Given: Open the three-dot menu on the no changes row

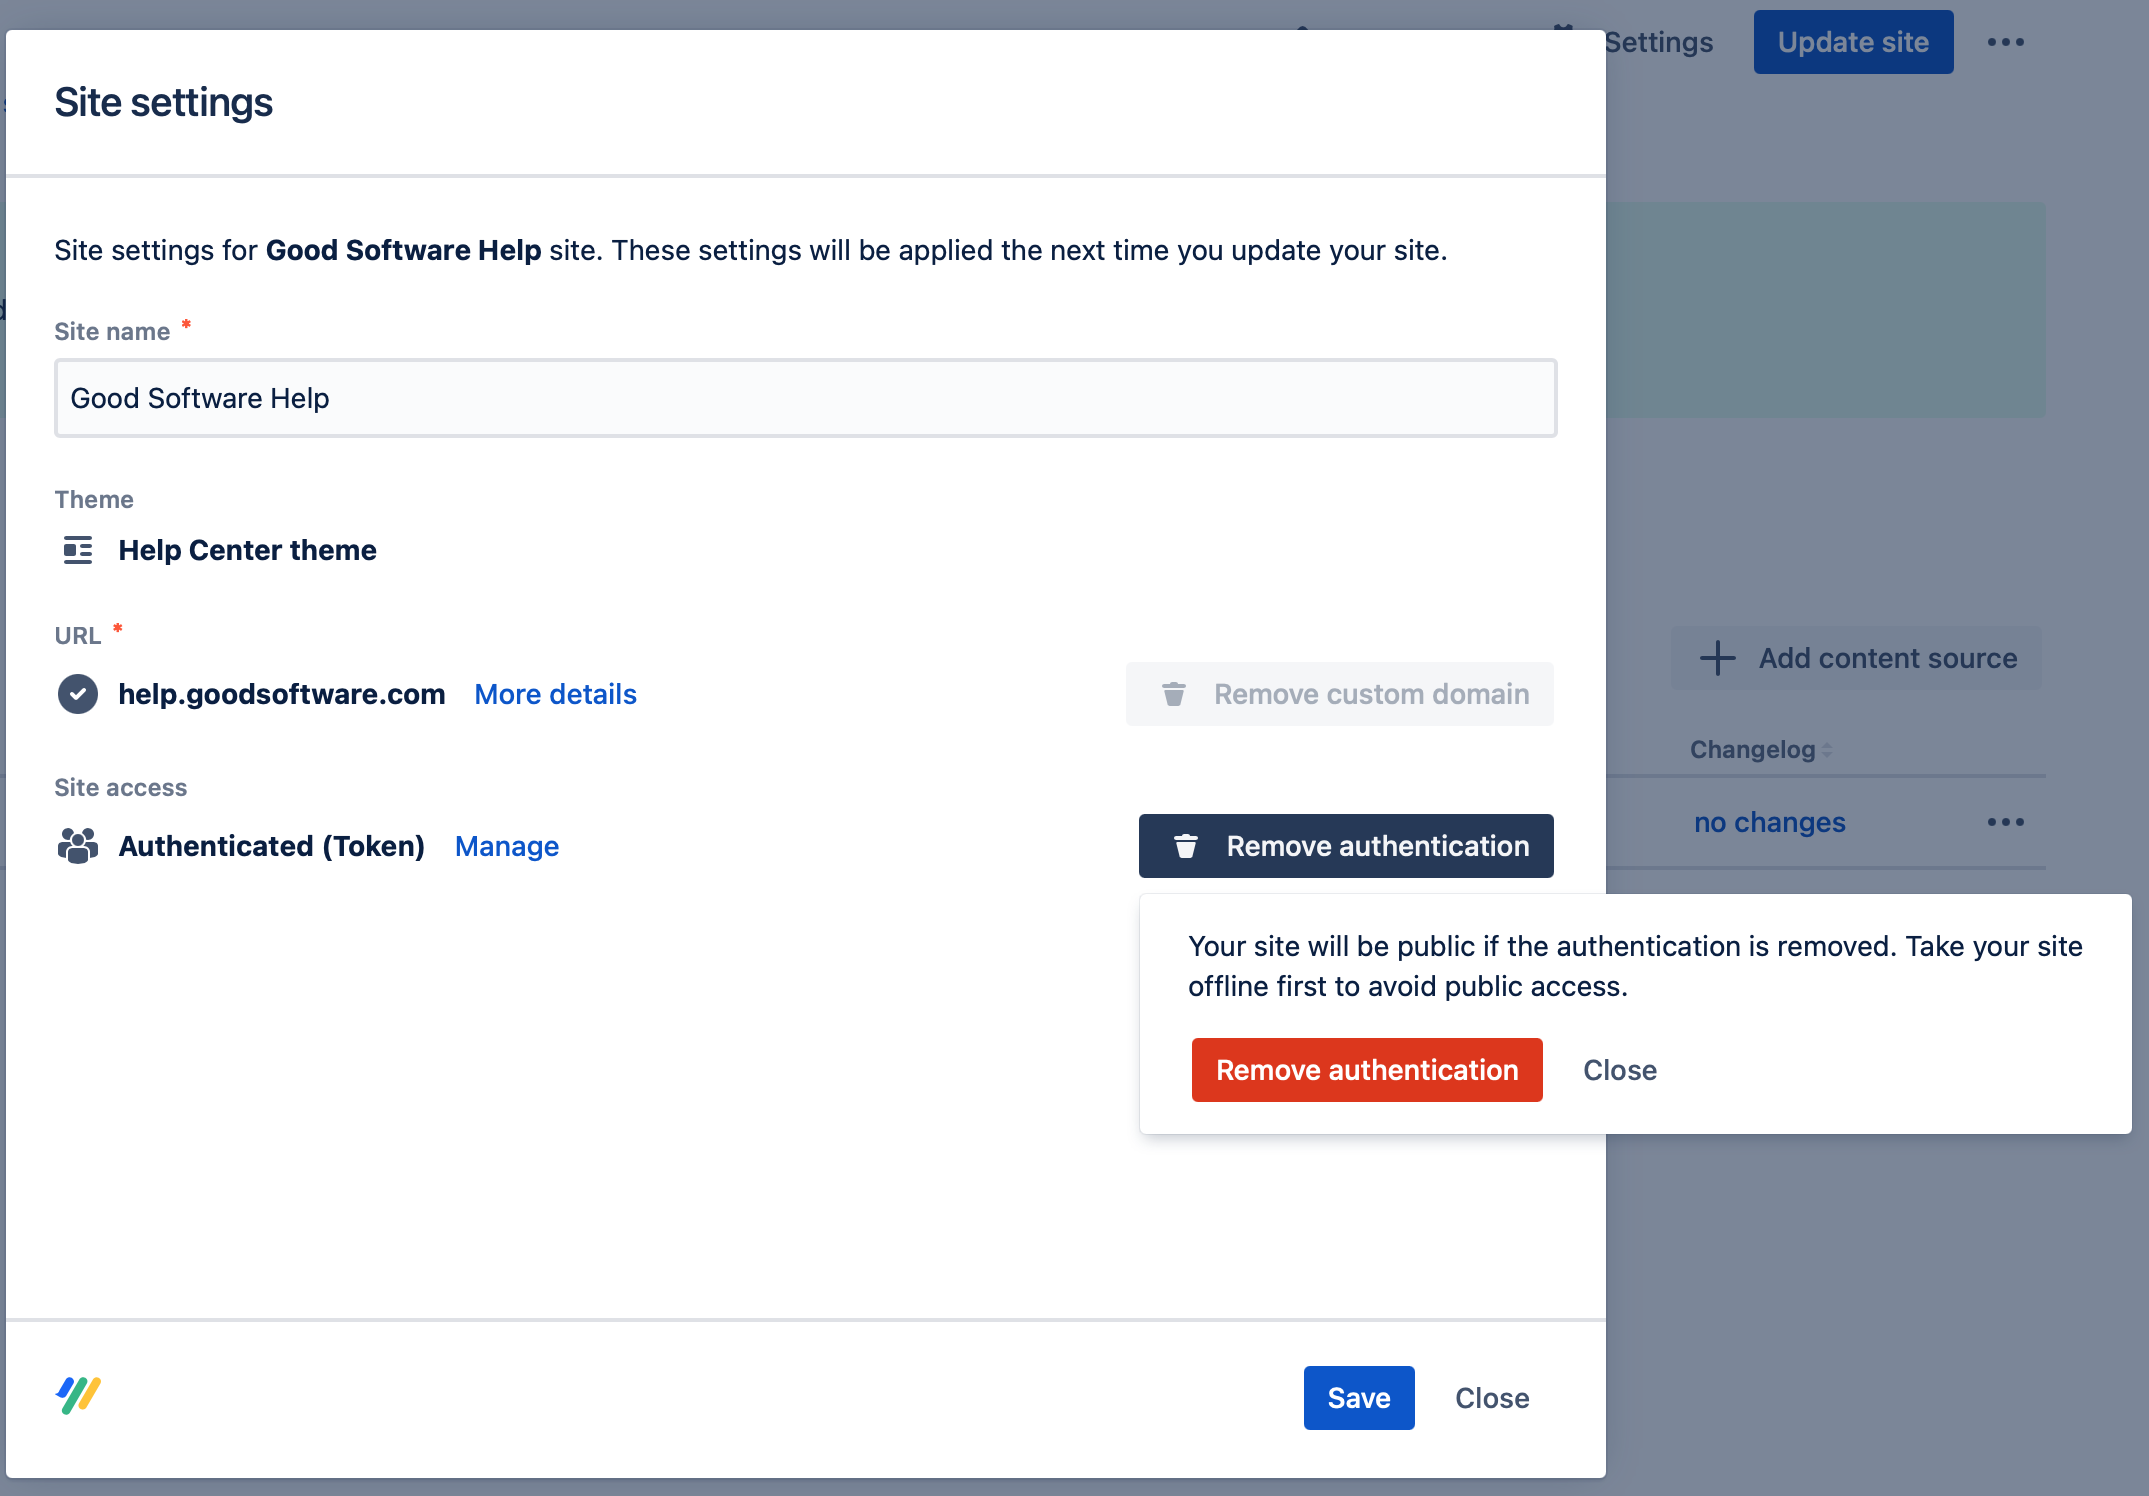Looking at the screenshot, I should pos(2005,822).
